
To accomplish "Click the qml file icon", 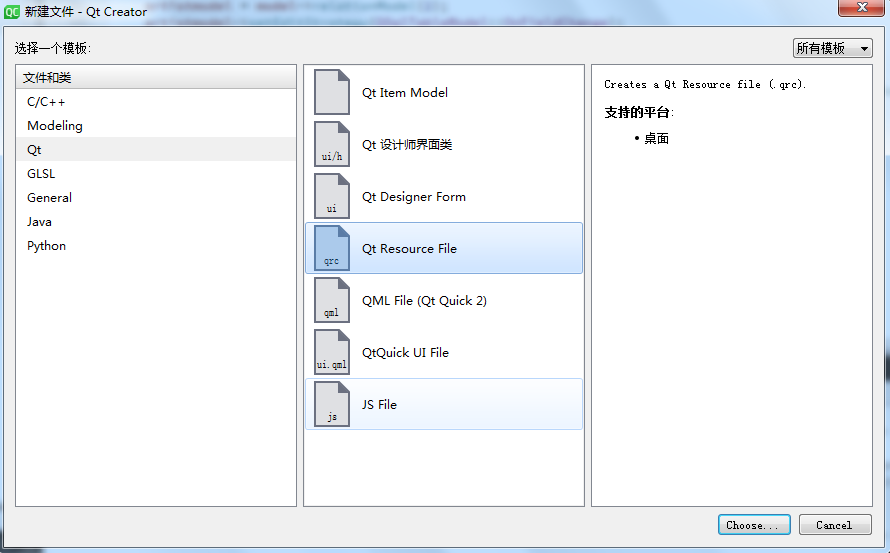I will (x=332, y=300).
